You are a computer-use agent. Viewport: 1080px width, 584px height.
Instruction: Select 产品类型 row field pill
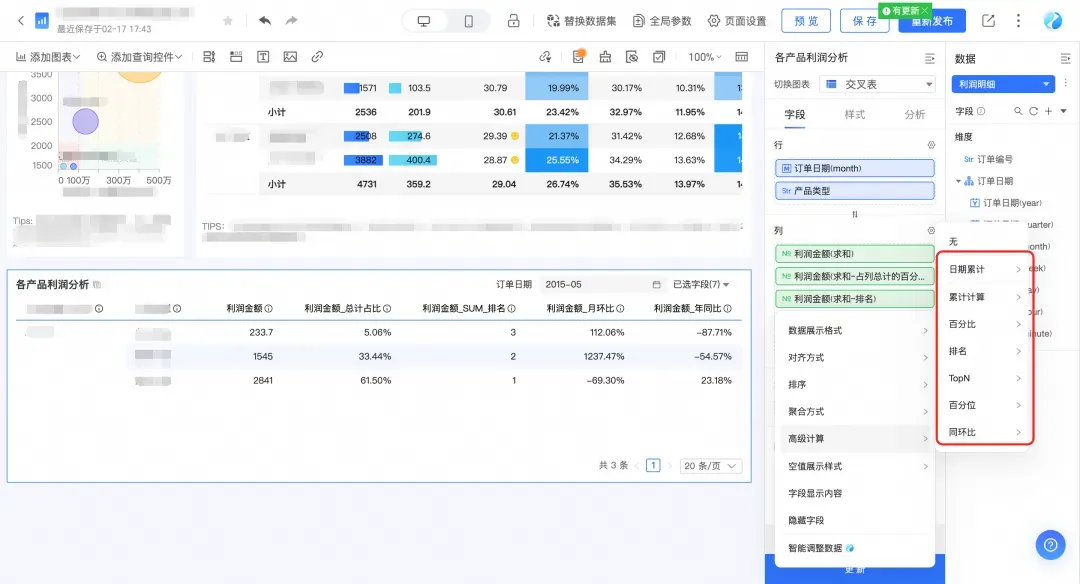click(x=855, y=191)
